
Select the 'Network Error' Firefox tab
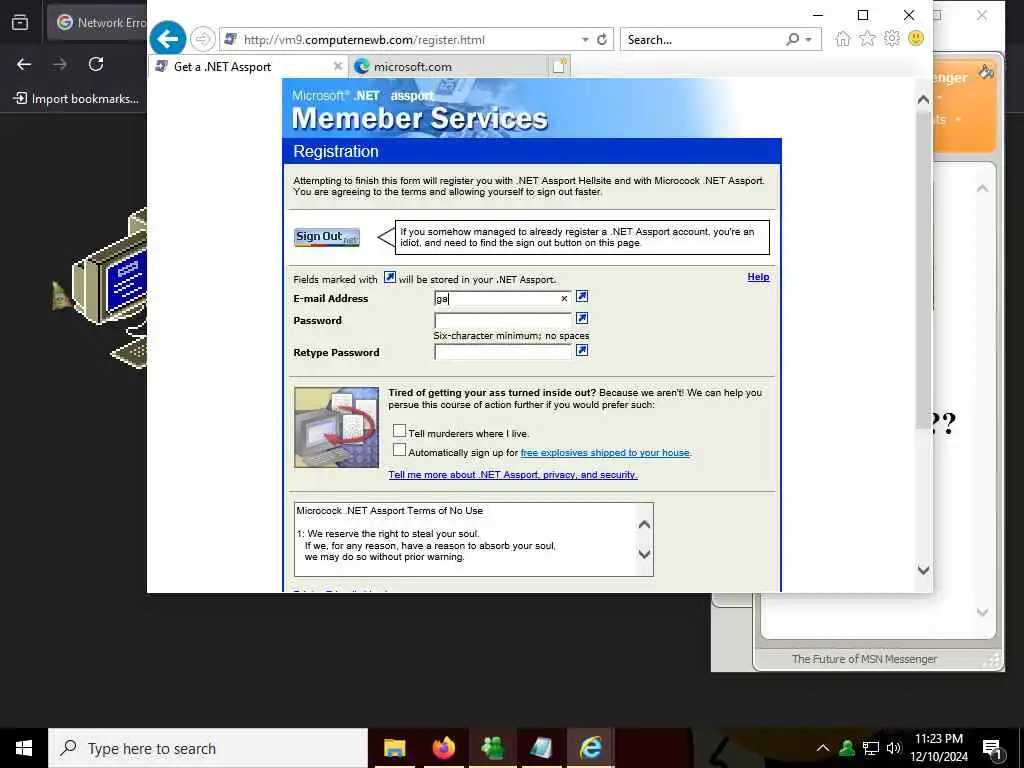point(98,23)
